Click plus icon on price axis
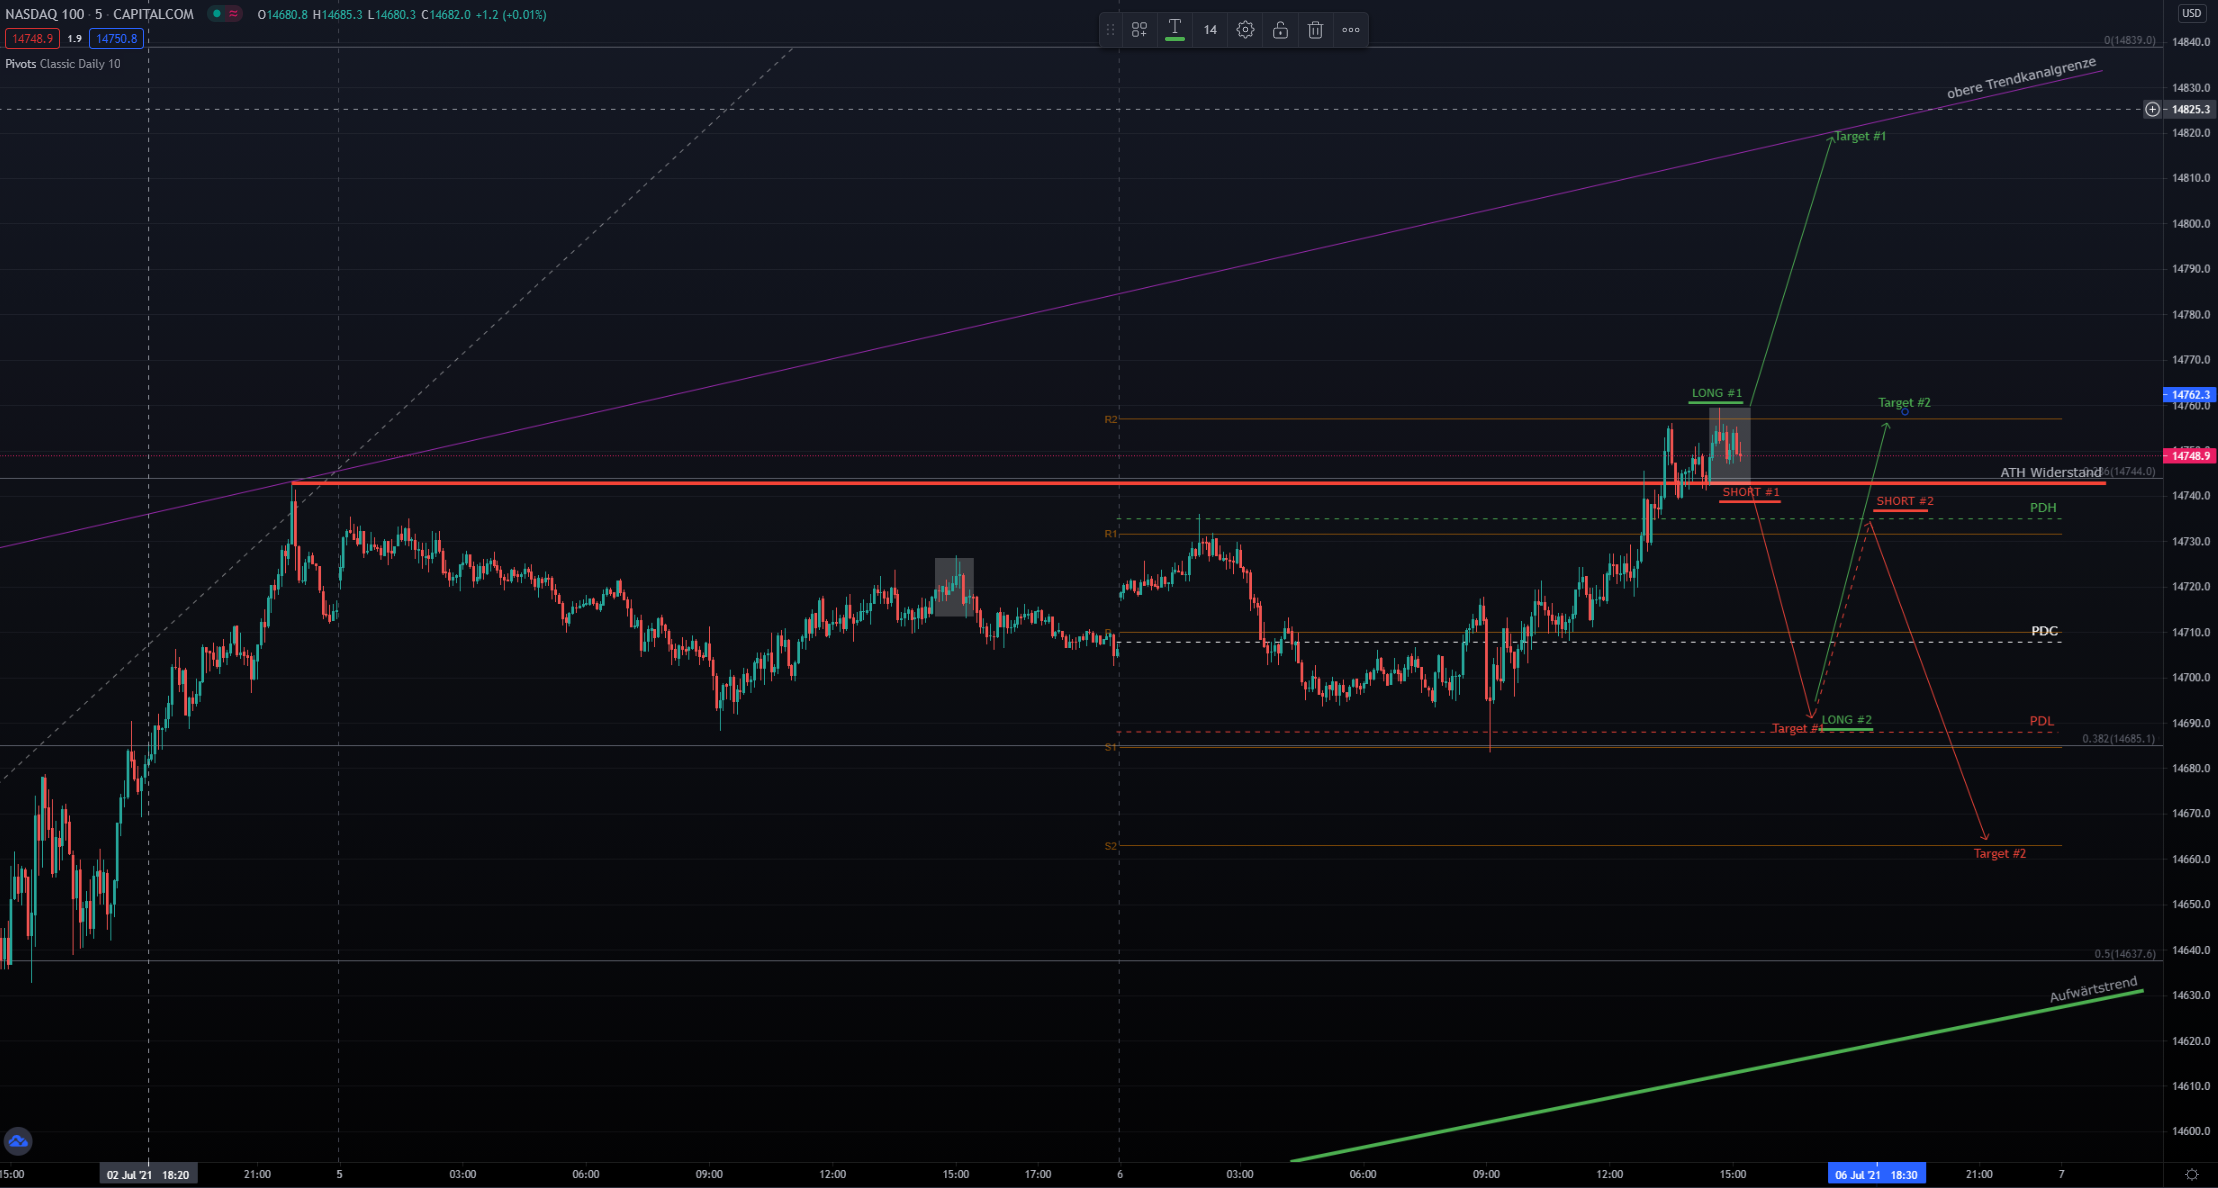This screenshot has width=2218, height=1188. pos(2152,109)
